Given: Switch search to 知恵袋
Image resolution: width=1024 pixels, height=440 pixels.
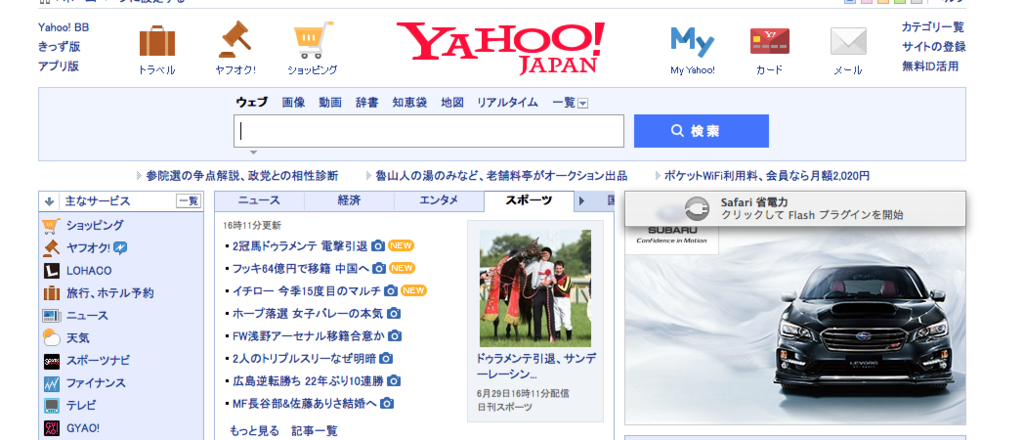Looking at the screenshot, I should [409, 102].
